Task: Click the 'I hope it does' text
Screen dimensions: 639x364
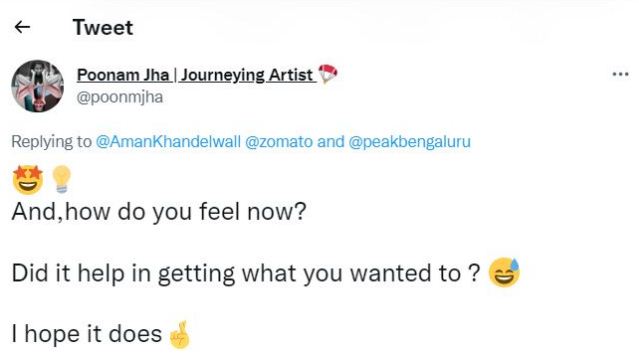Action: click(x=87, y=334)
